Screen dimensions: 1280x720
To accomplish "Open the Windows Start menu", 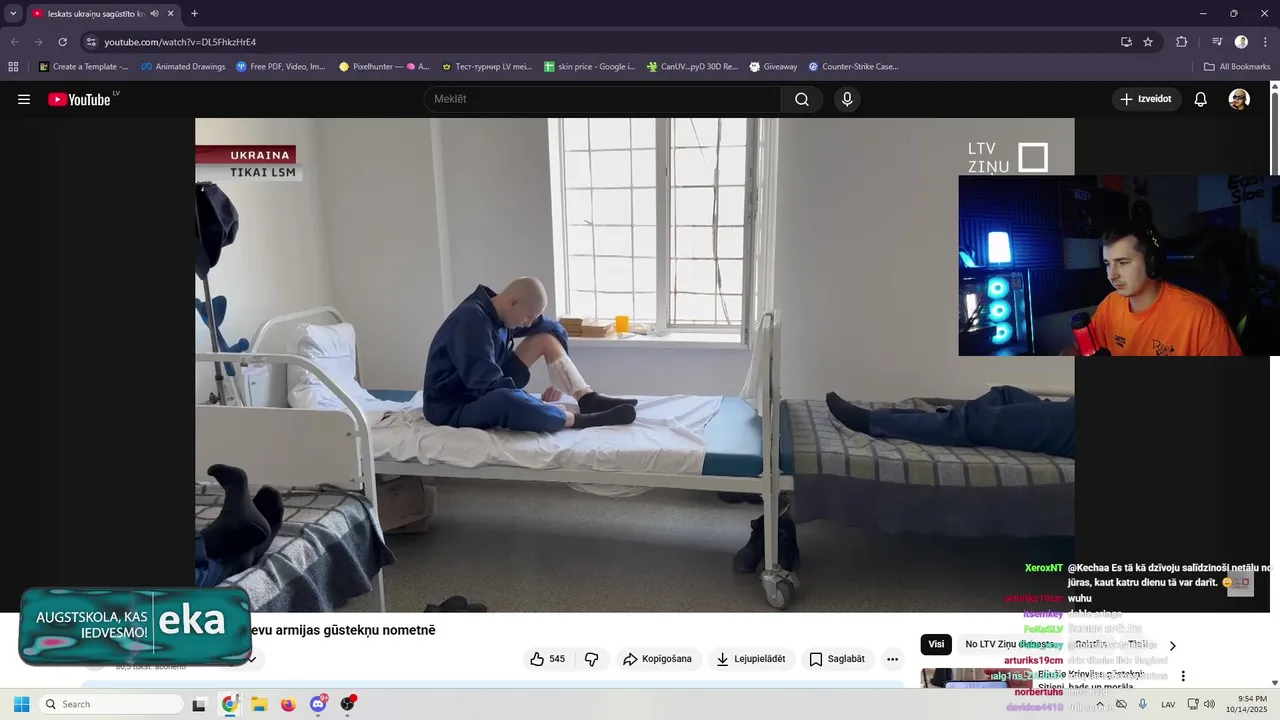I will point(21,704).
